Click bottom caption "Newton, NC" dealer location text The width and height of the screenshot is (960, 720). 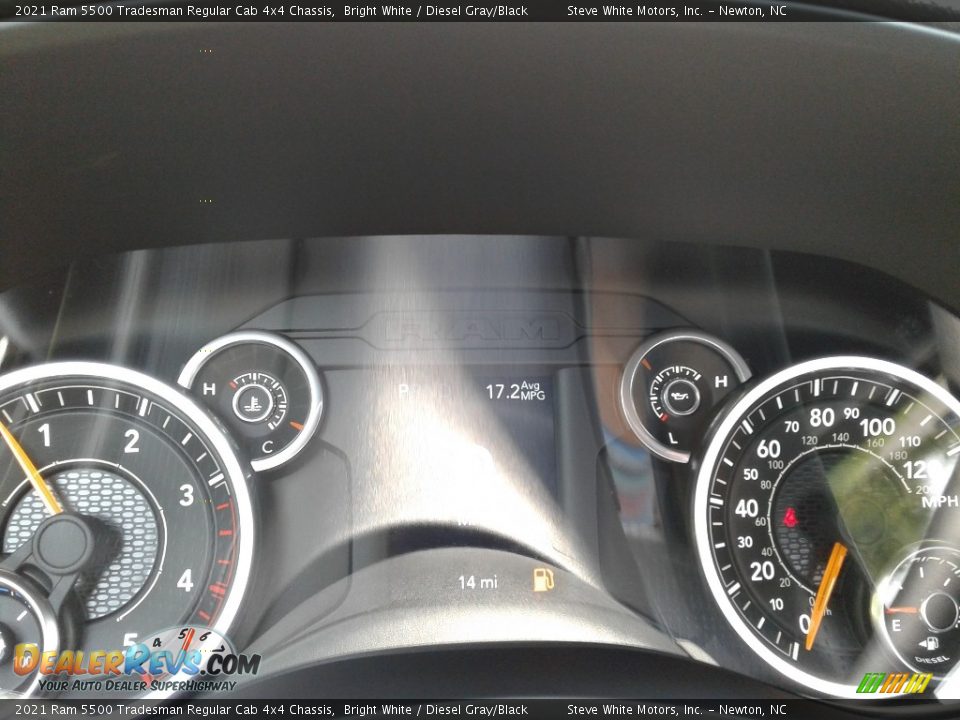752,710
